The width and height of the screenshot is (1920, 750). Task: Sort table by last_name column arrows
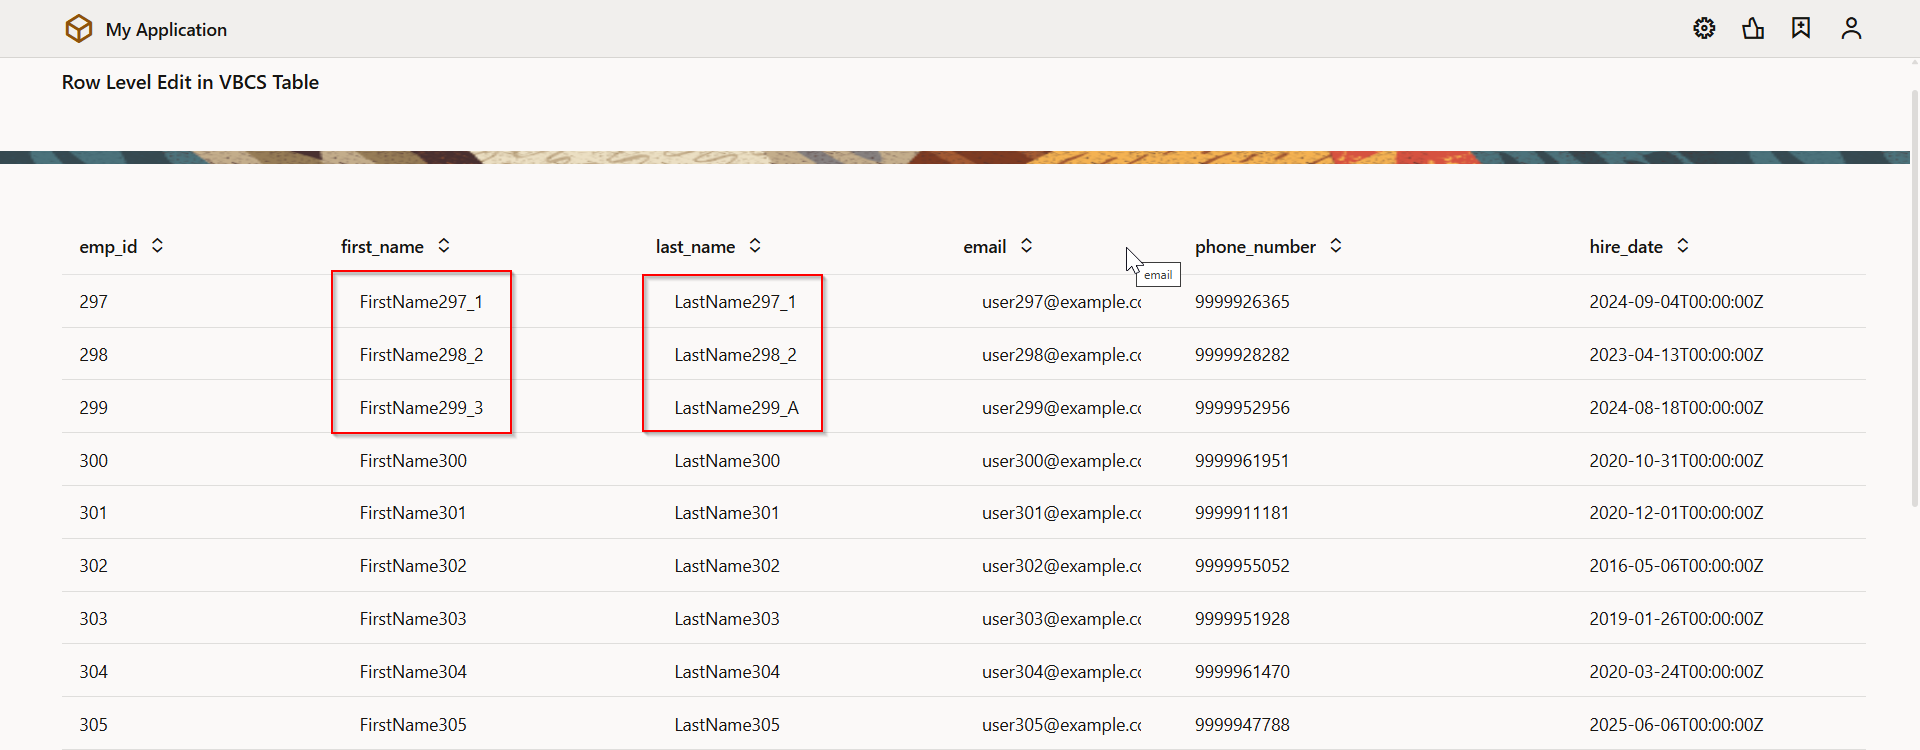click(755, 246)
